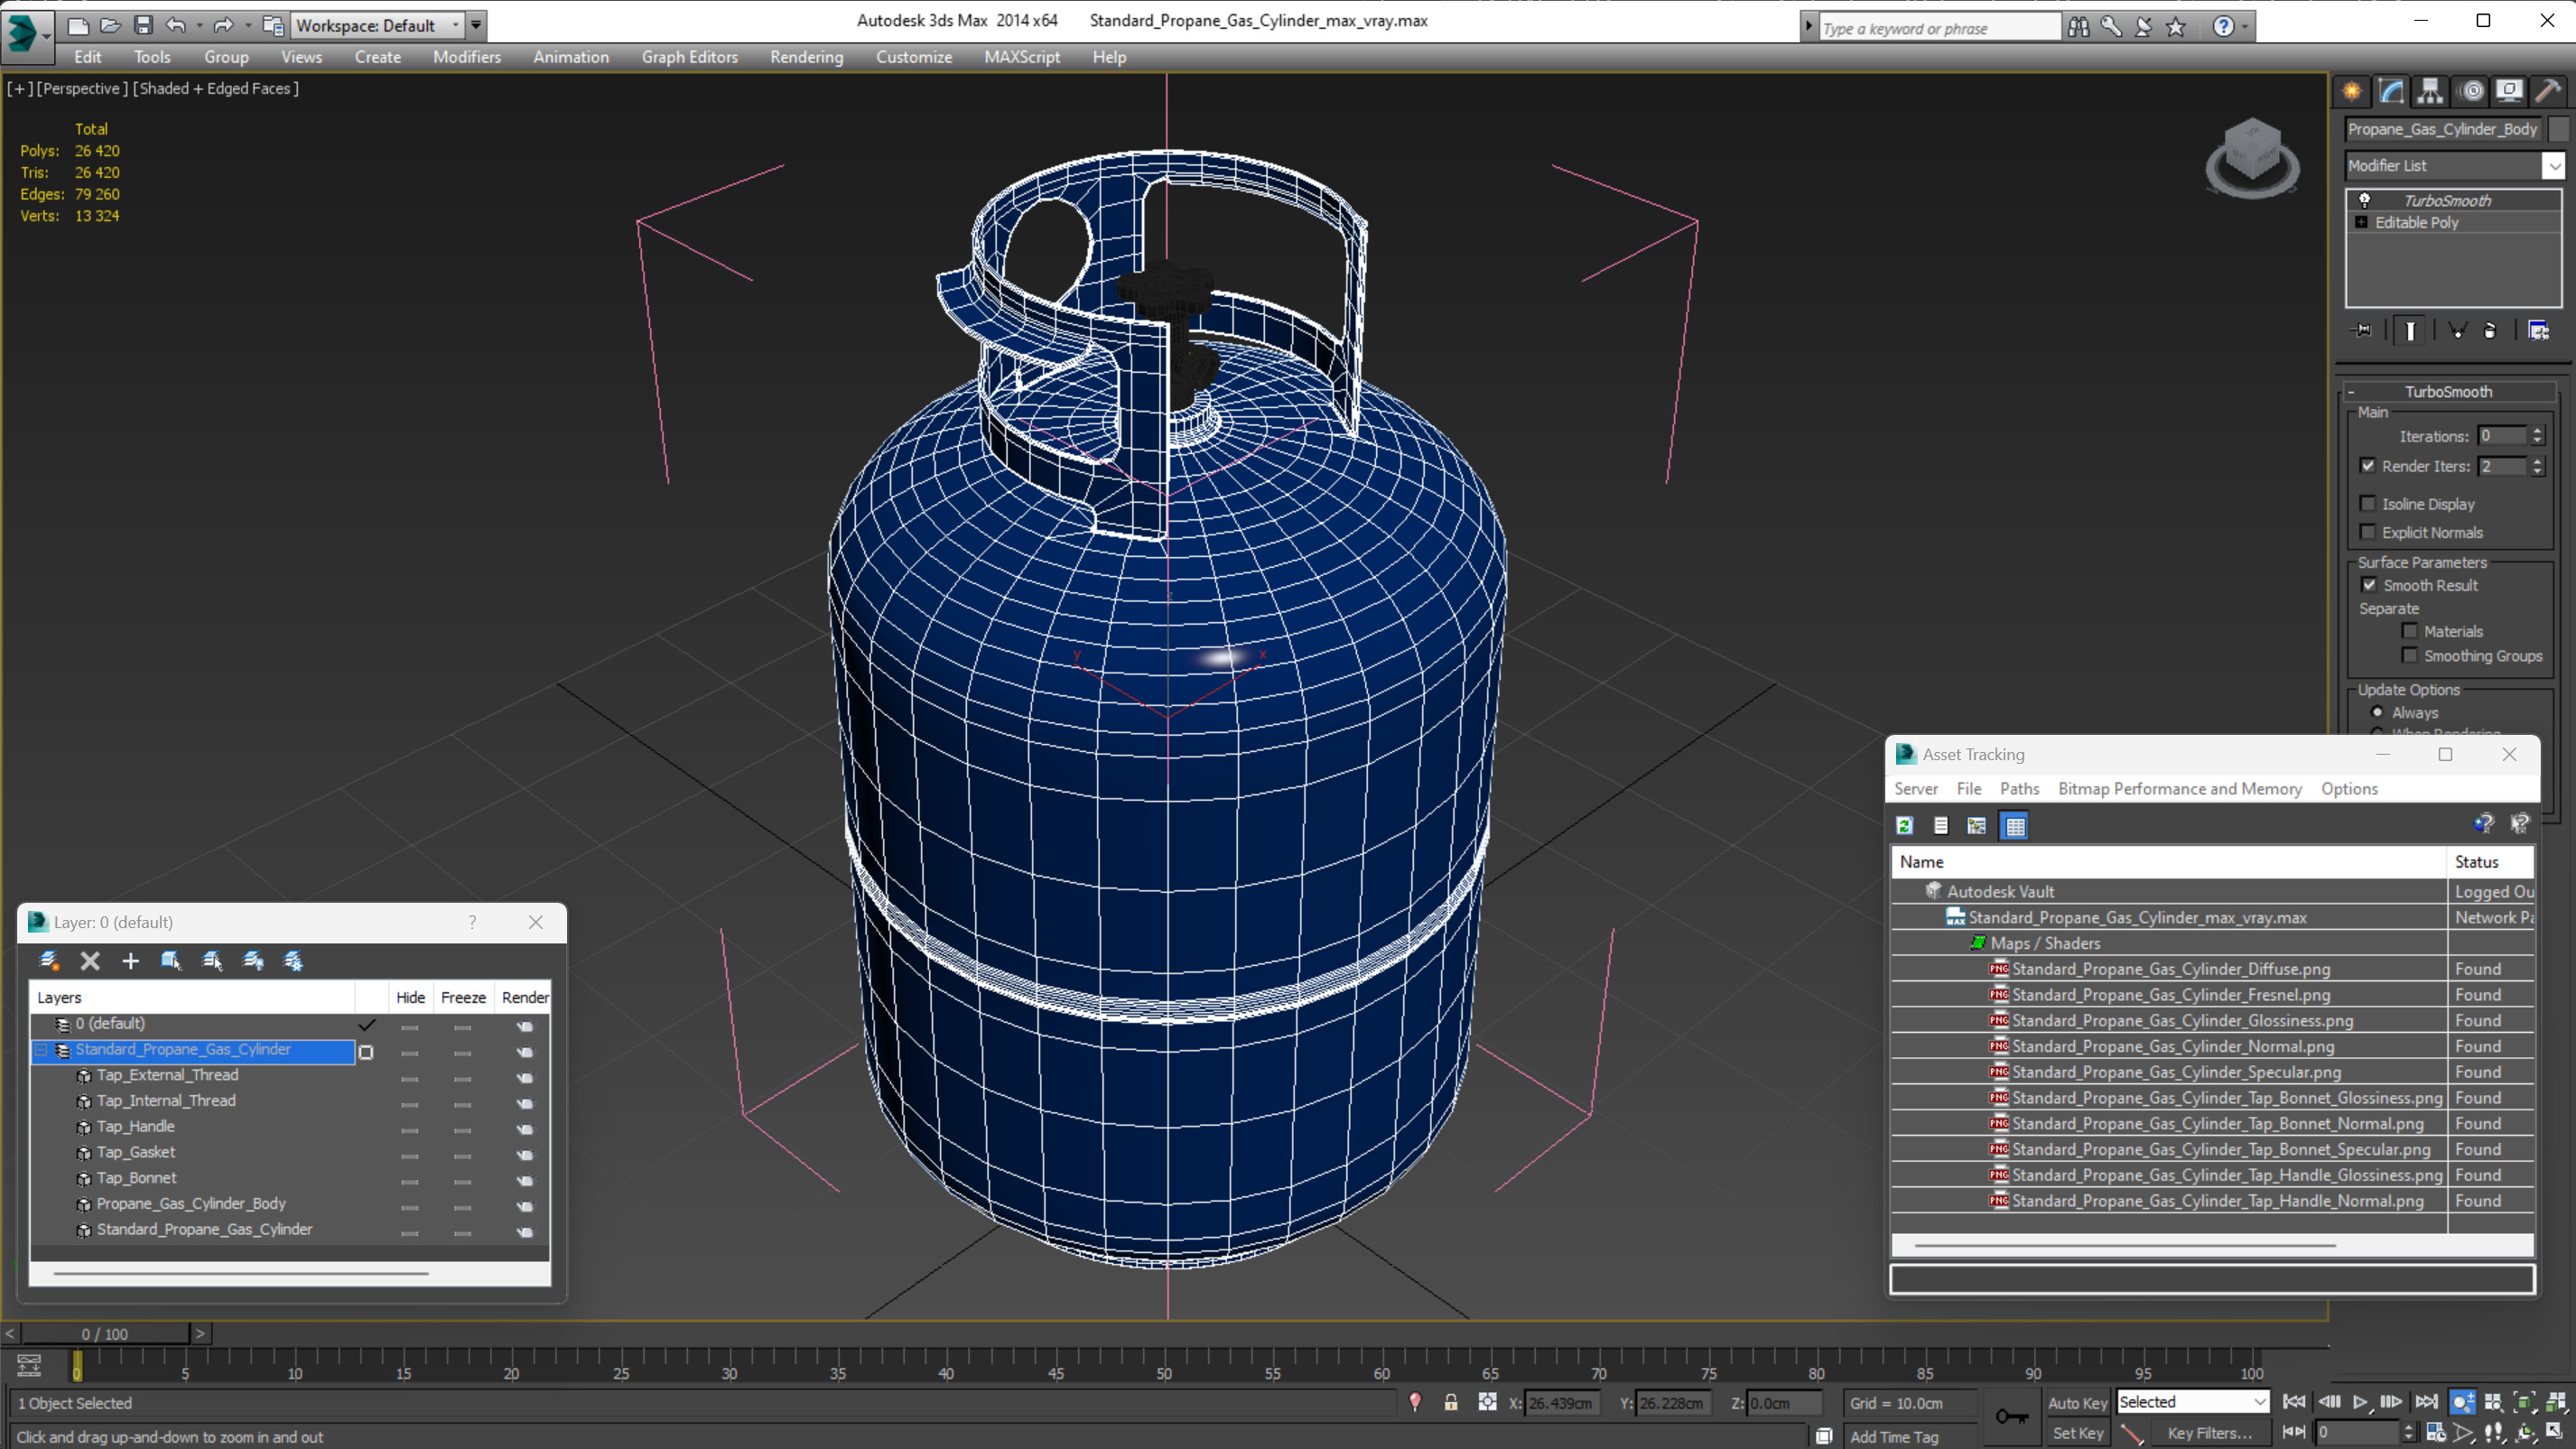
Task: Click the Play Animation button
Action: (2359, 1402)
